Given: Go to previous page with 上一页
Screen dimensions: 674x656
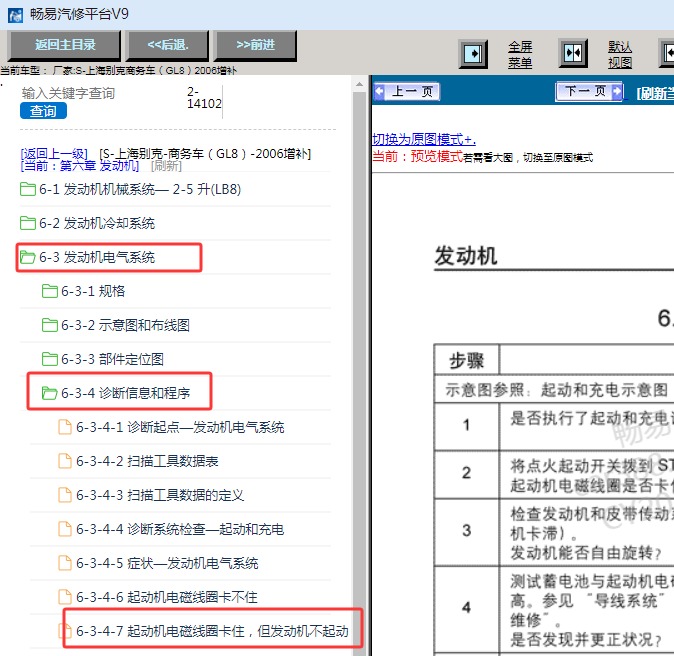Looking at the screenshot, I should tap(407, 91).
